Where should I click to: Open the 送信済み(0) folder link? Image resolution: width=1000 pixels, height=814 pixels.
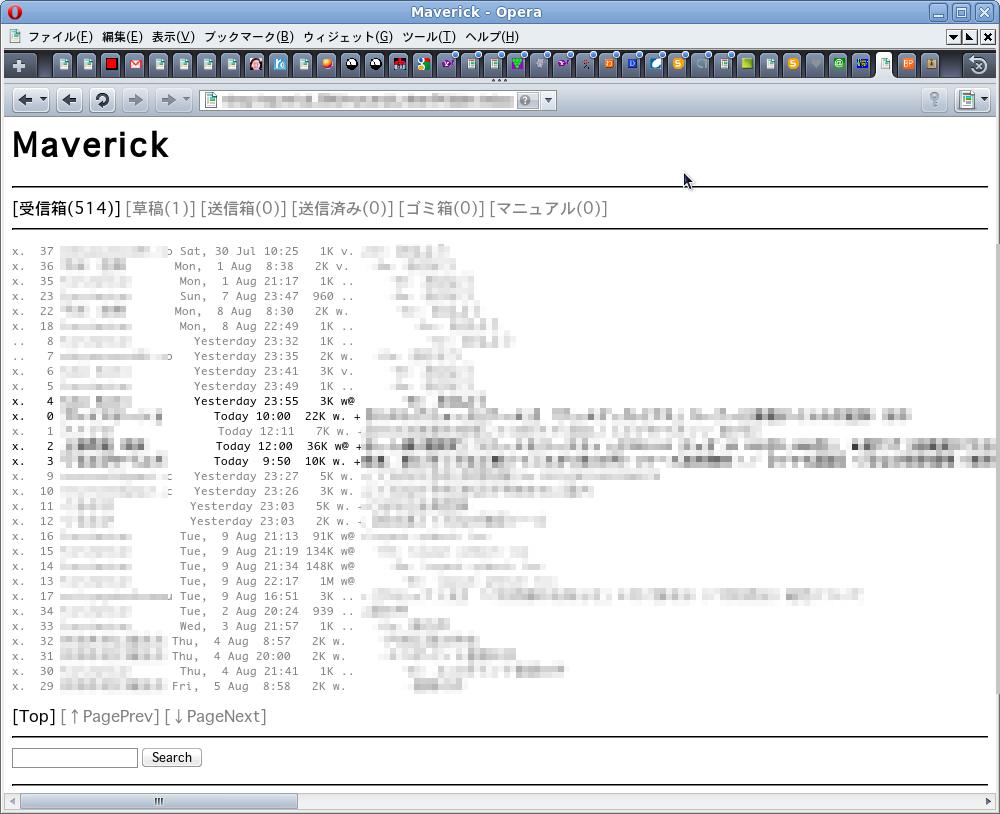click(342, 209)
